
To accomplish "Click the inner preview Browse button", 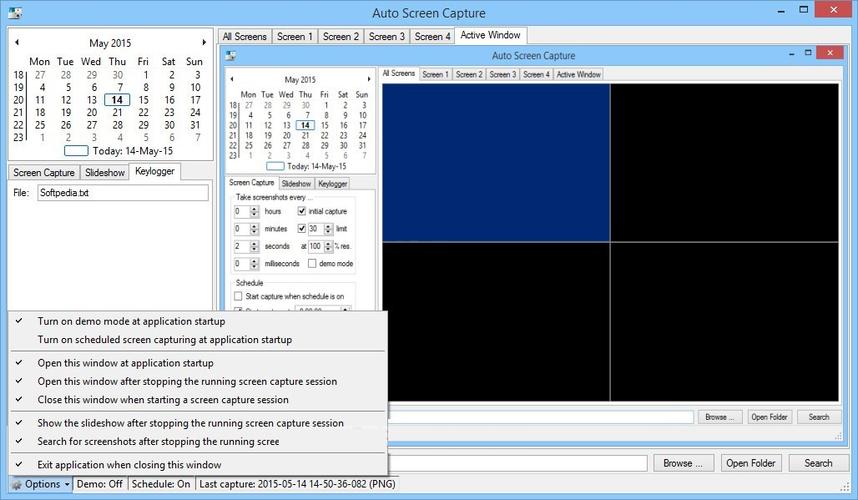I will [720, 417].
